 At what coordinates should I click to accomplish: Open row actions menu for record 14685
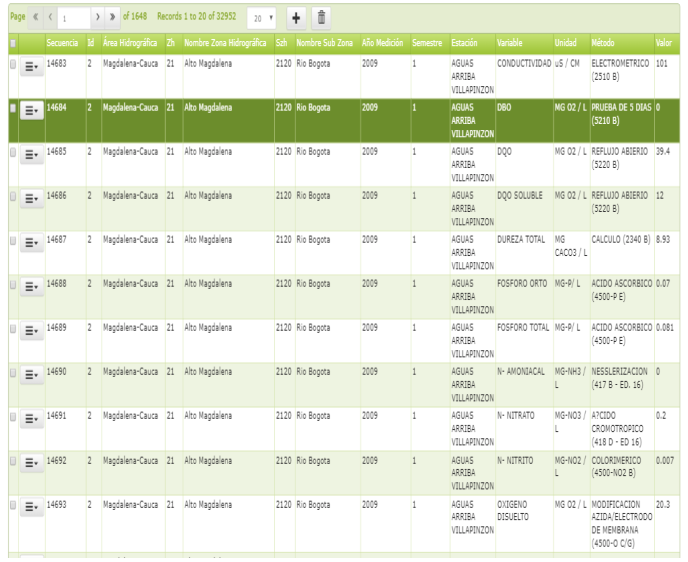(x=32, y=155)
